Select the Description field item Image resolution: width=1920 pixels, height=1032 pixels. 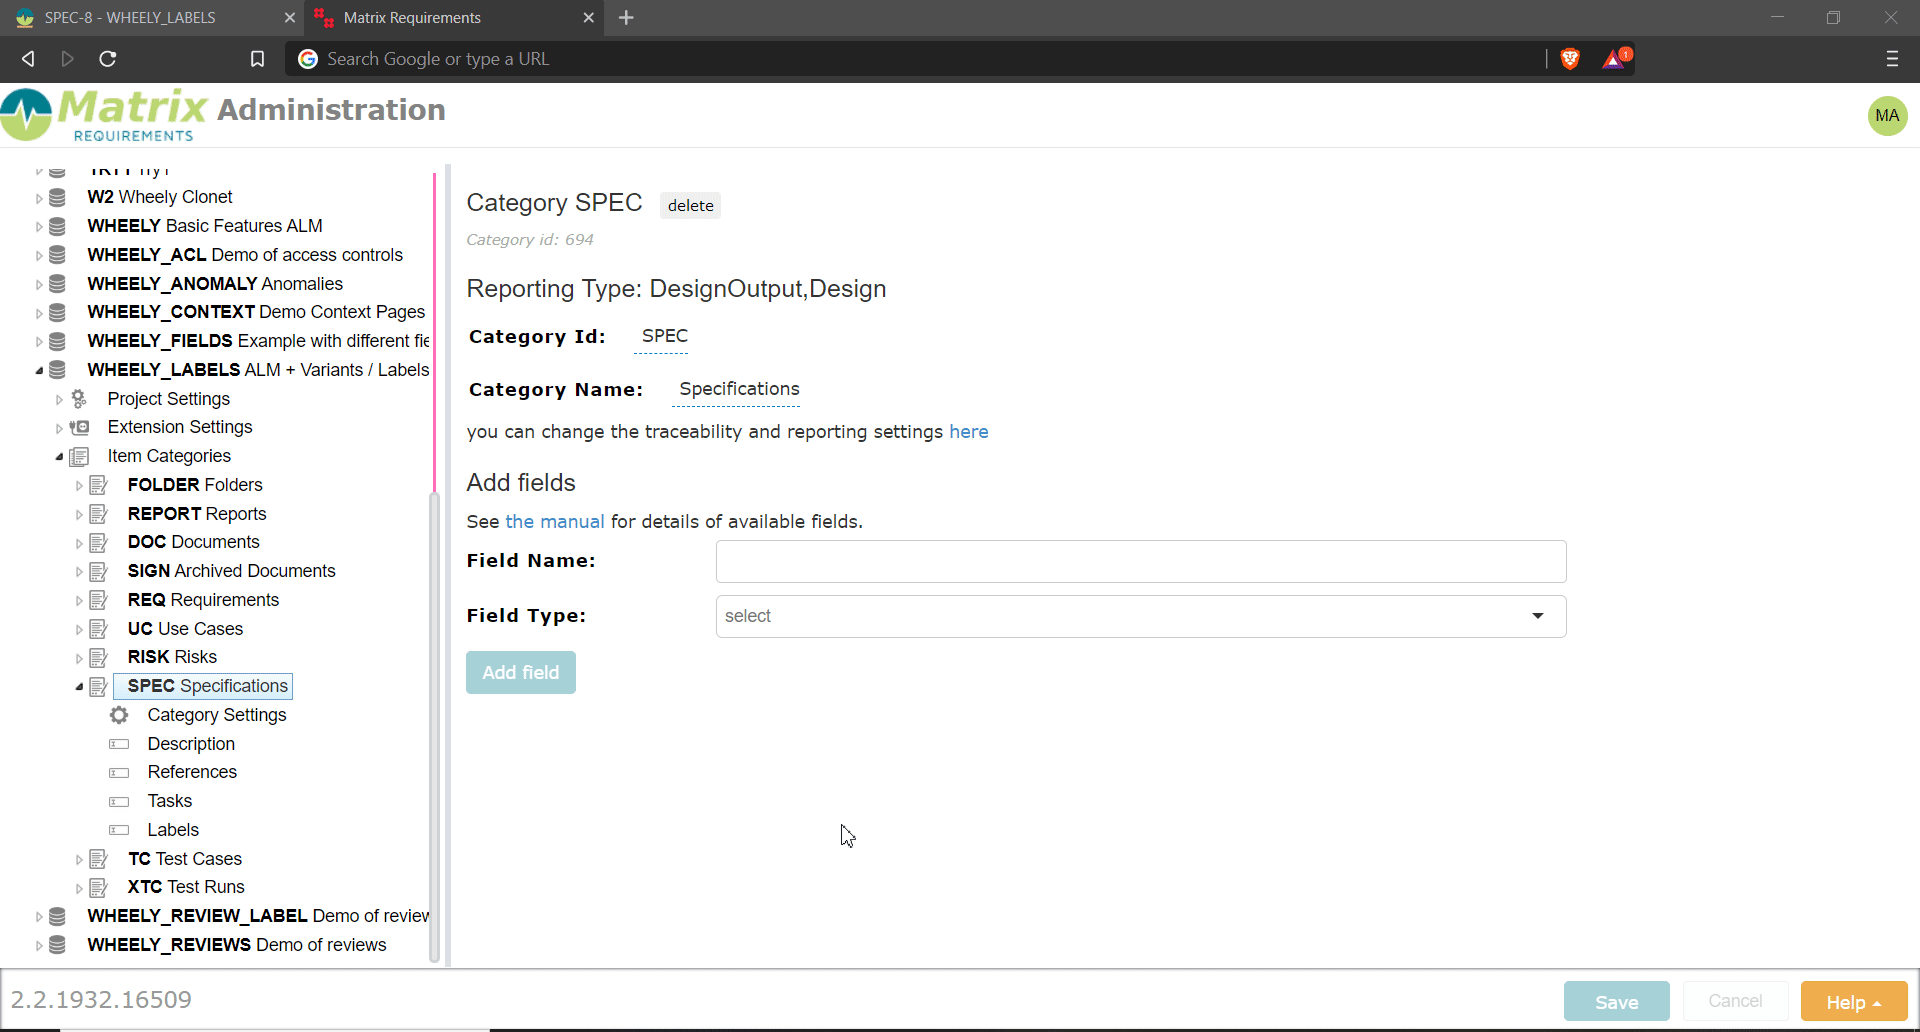191,744
